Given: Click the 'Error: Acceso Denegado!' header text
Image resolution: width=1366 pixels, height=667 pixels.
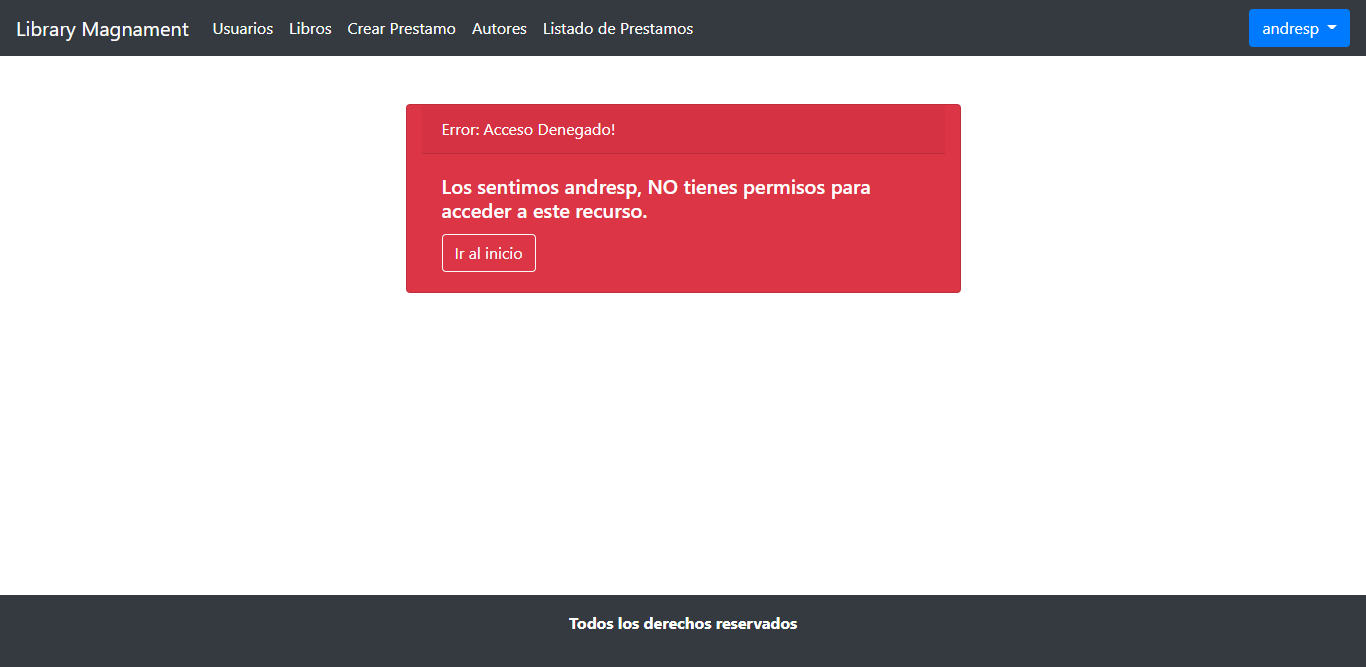Looking at the screenshot, I should tap(529, 130).
